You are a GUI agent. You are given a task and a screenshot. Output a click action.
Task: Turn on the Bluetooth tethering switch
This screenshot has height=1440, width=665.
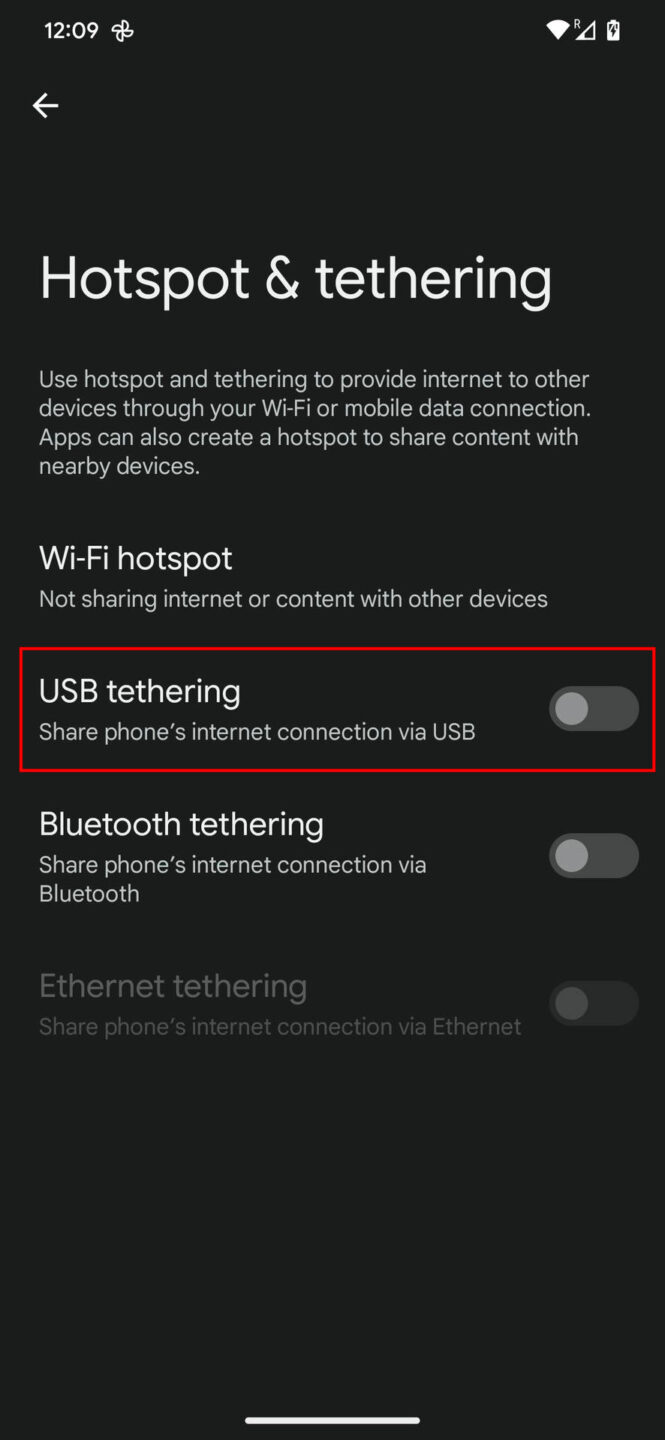coord(594,856)
